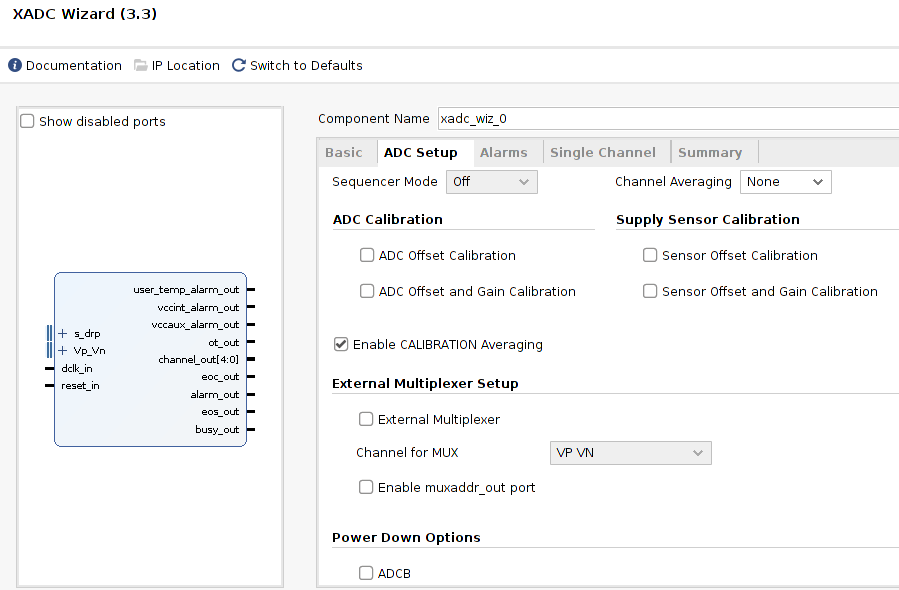Click the s_drp interface label
Screen dimensions: 899x590
pyautogui.click(x=87, y=334)
